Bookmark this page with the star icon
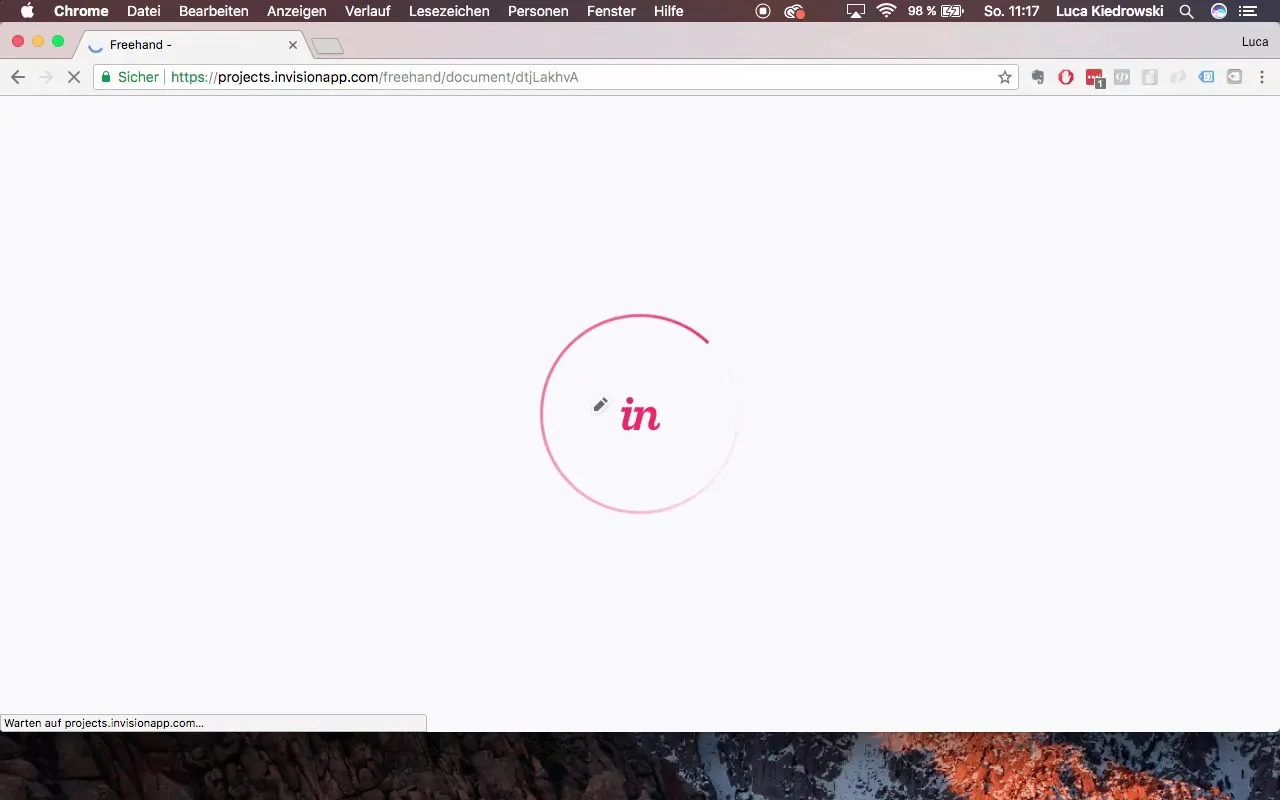1280x800 pixels. coord(1005,77)
